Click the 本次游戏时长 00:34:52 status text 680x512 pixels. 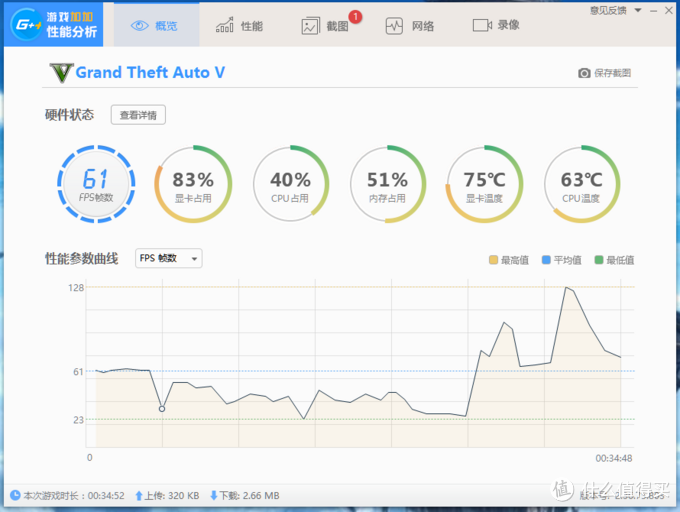coord(74,496)
